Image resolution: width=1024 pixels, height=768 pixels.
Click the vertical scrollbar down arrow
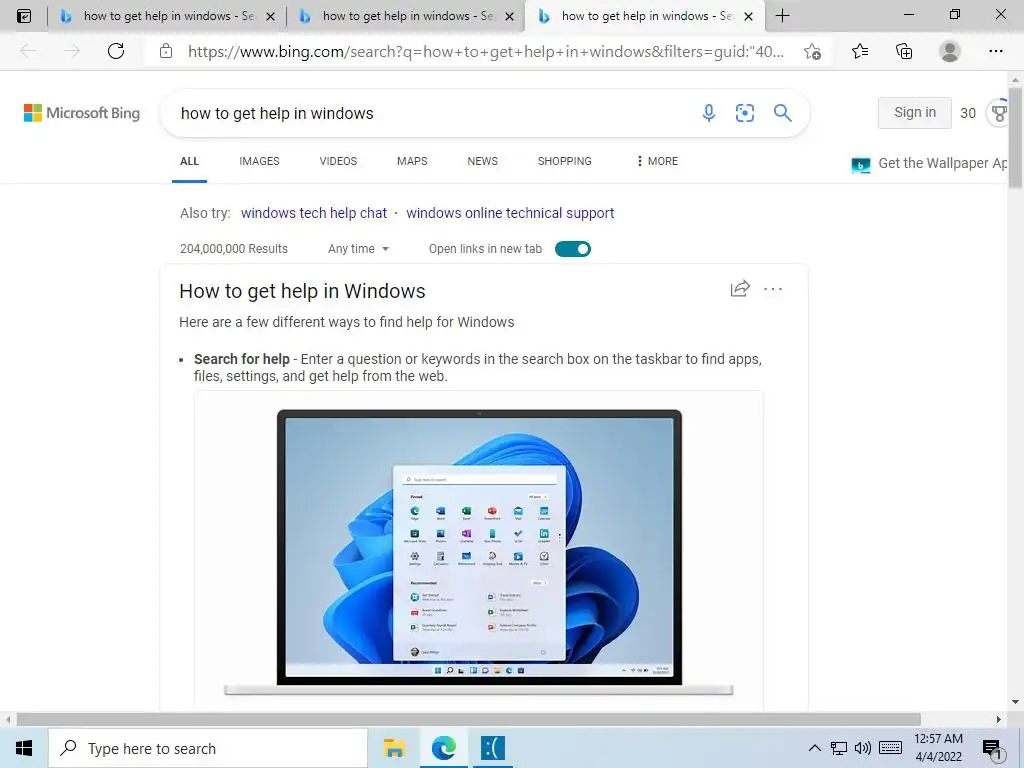click(1015, 702)
